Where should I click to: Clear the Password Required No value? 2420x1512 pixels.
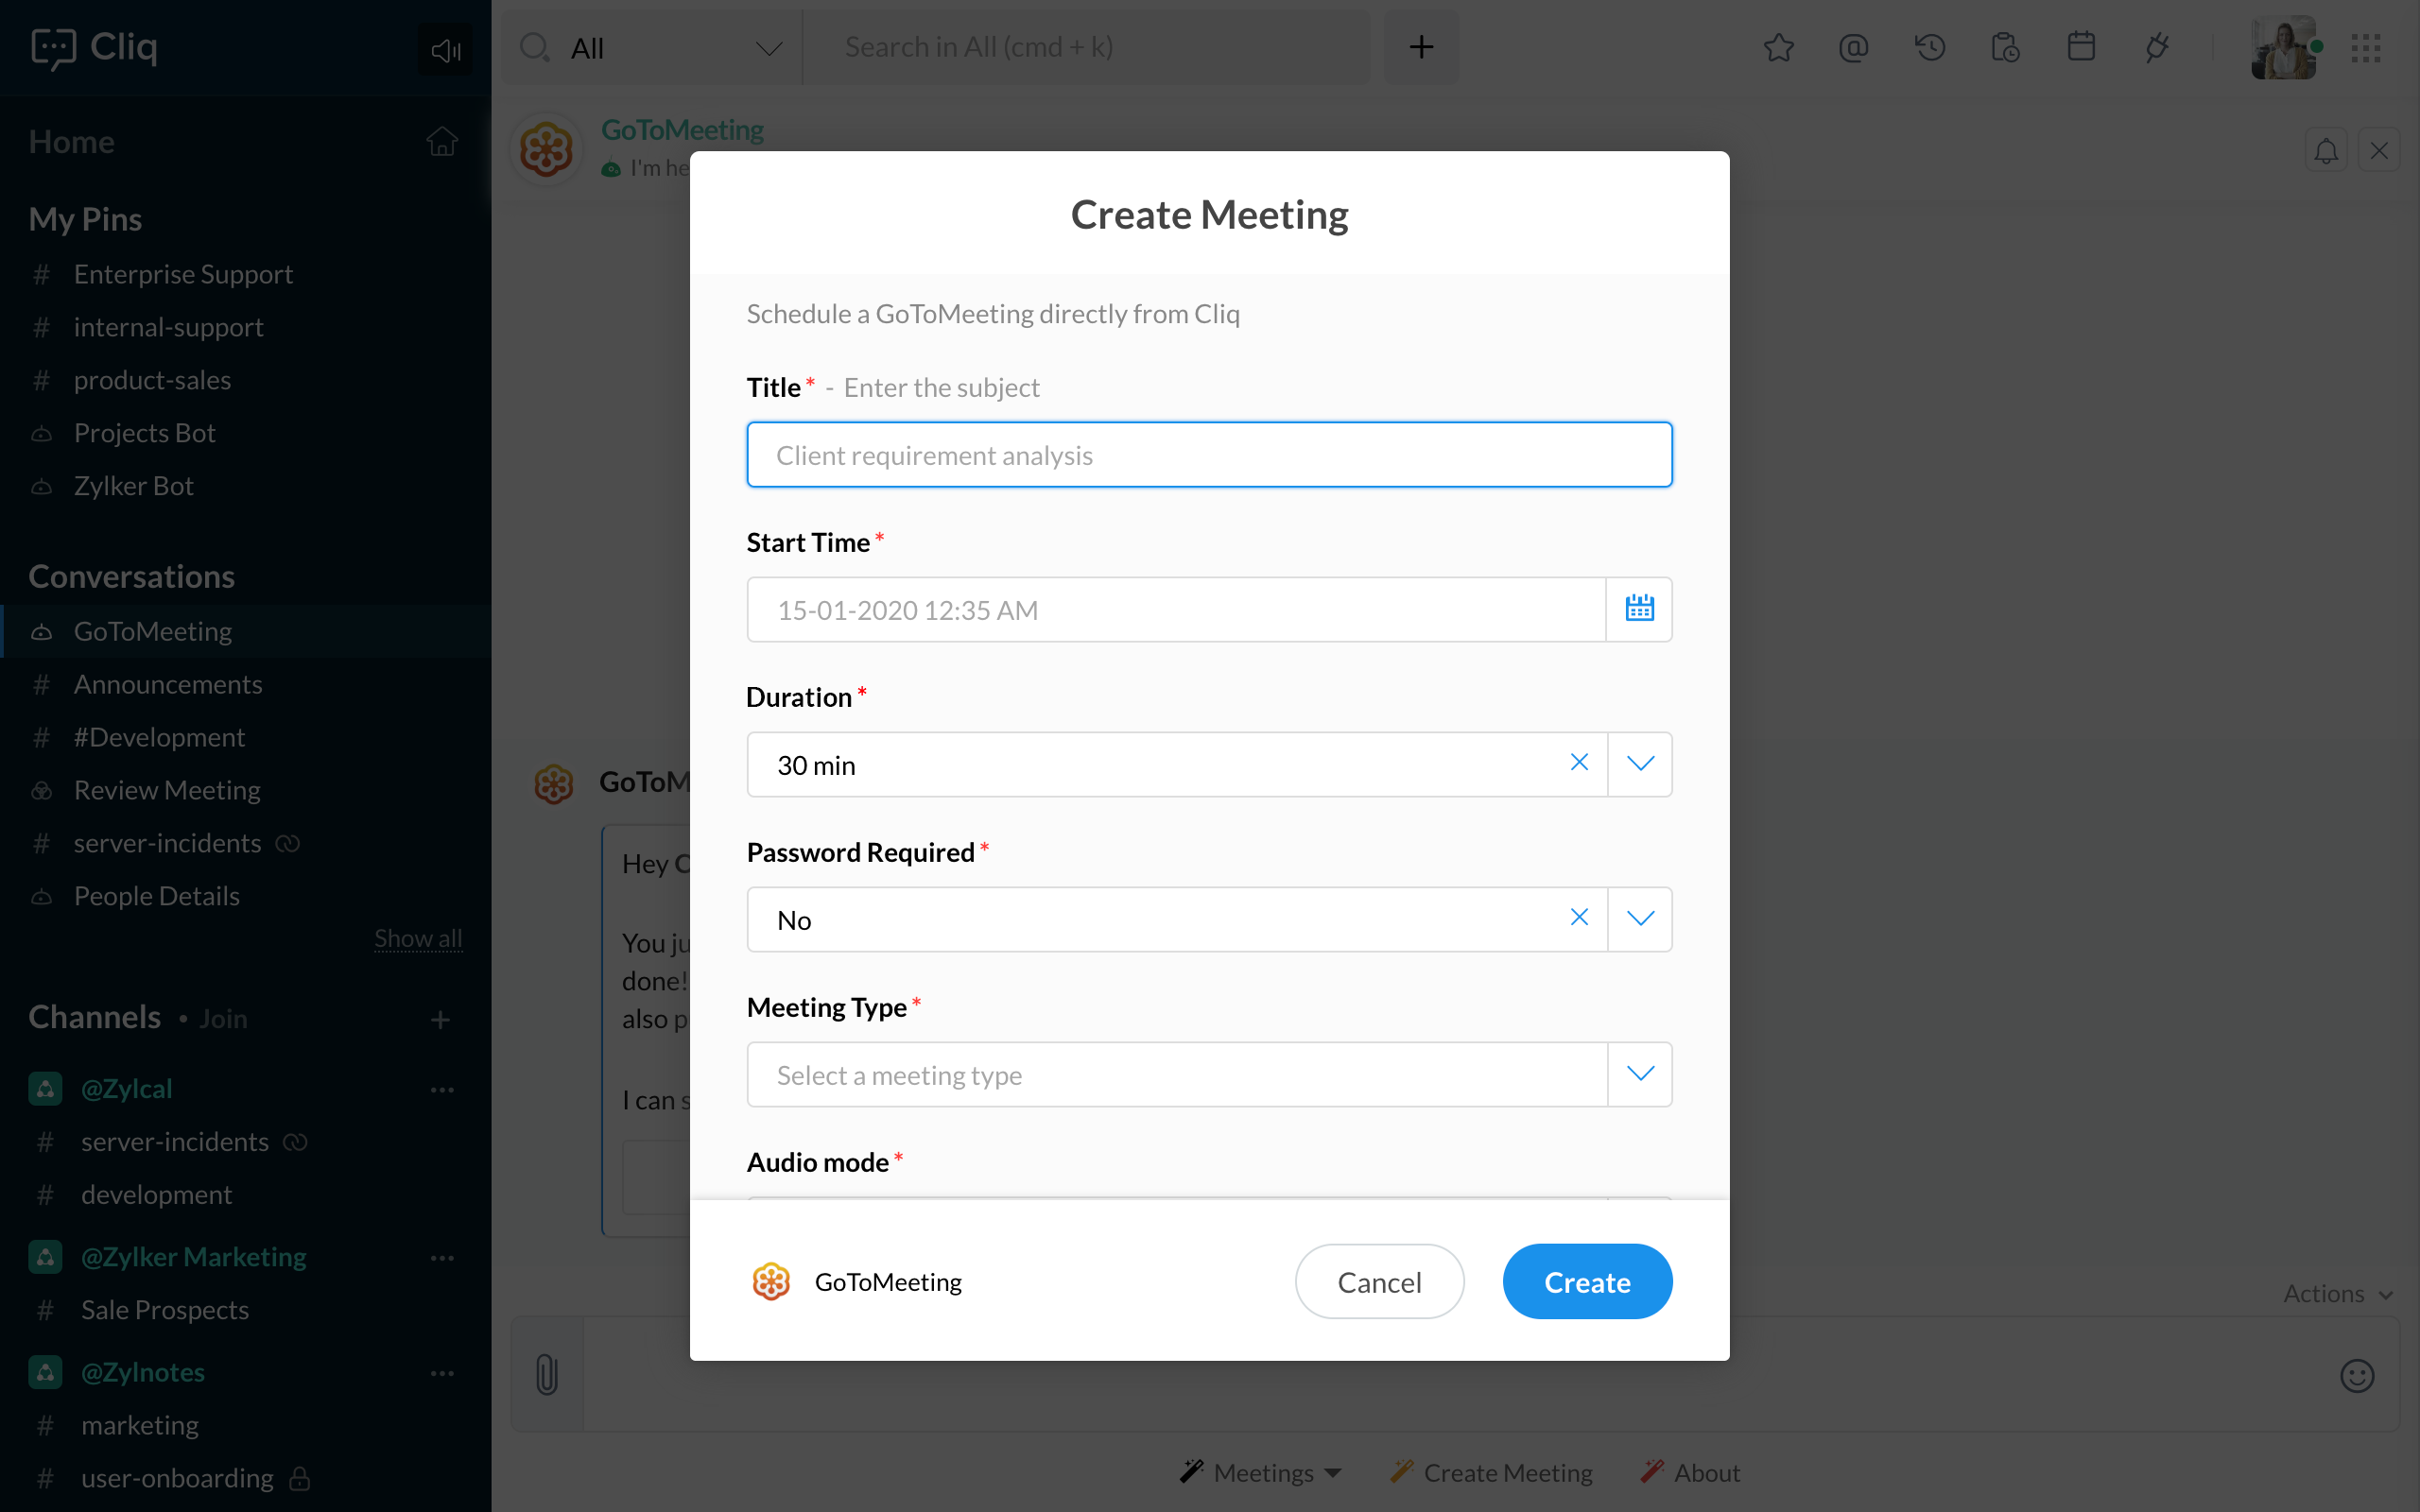[x=1579, y=918]
